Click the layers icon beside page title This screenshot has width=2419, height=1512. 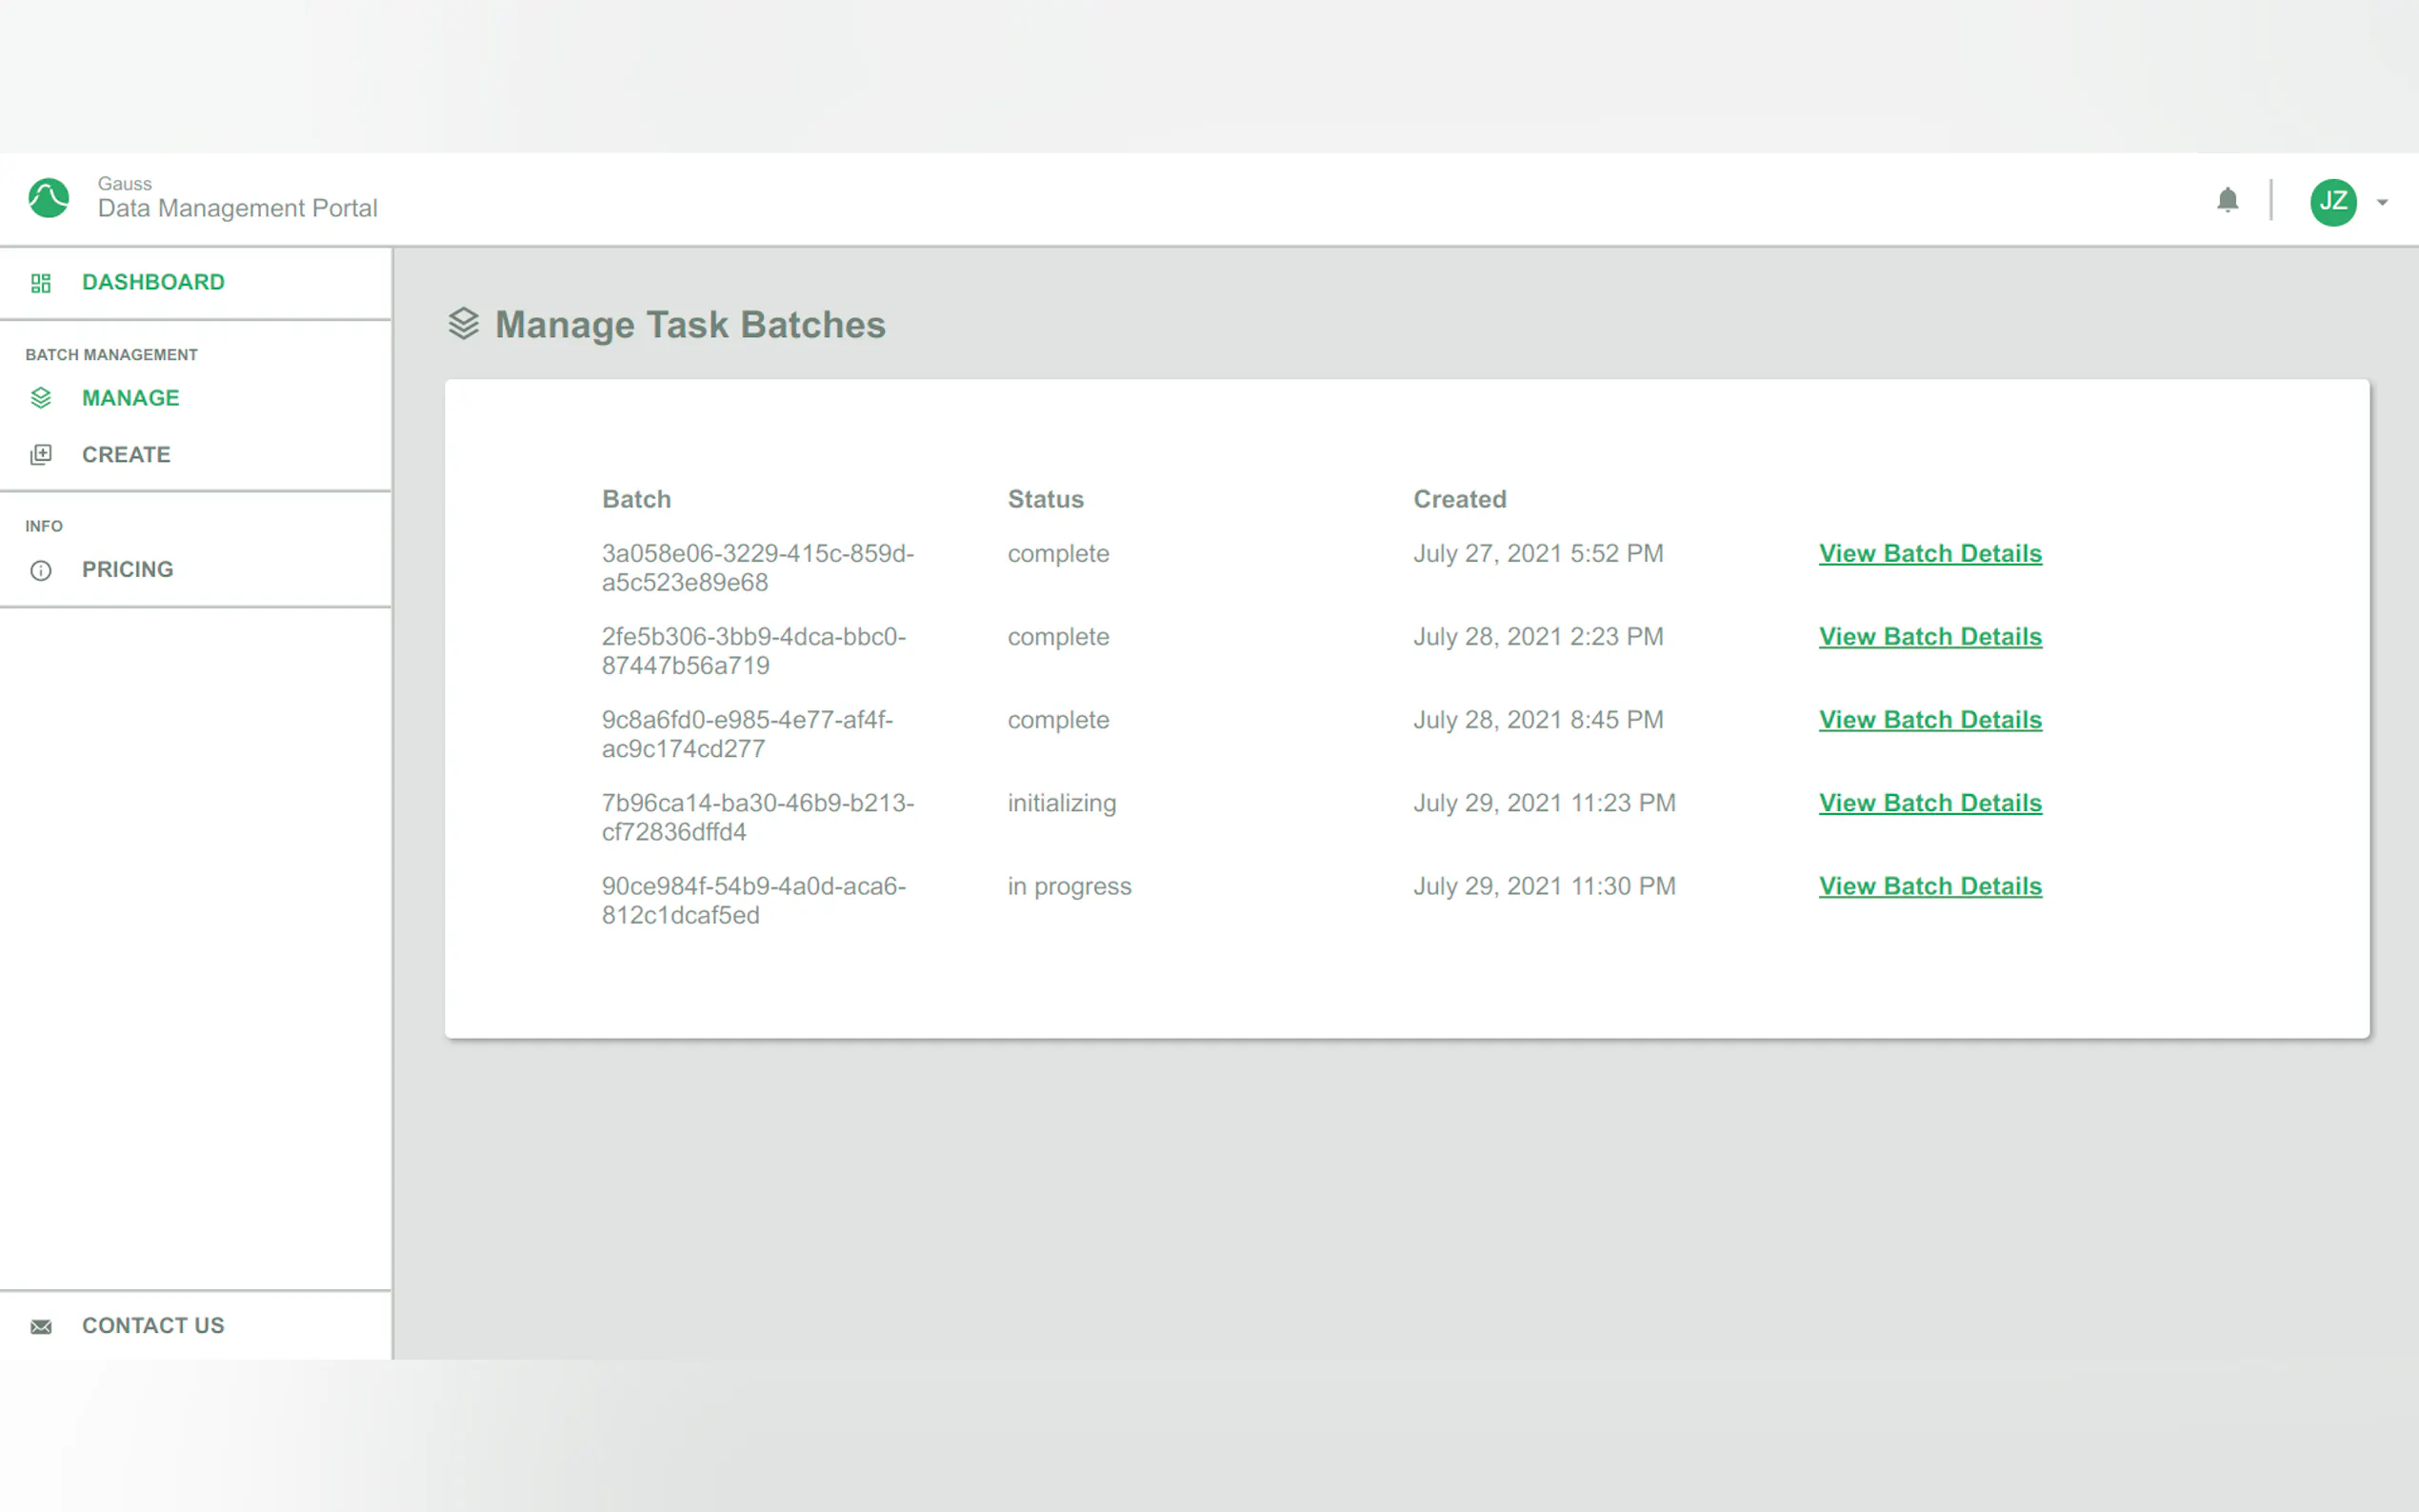pos(463,324)
